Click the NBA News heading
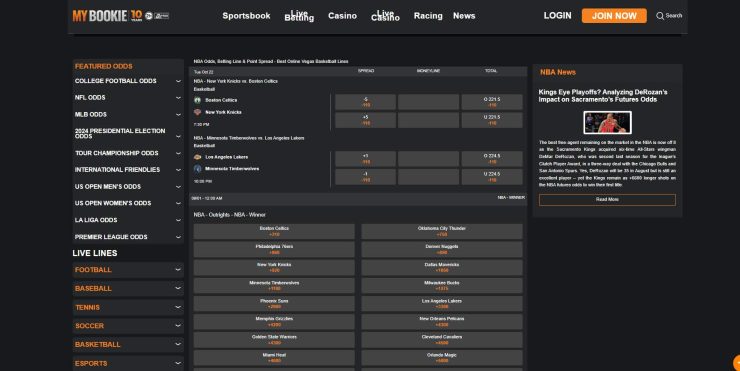The height and width of the screenshot is (371, 740). pos(558,72)
